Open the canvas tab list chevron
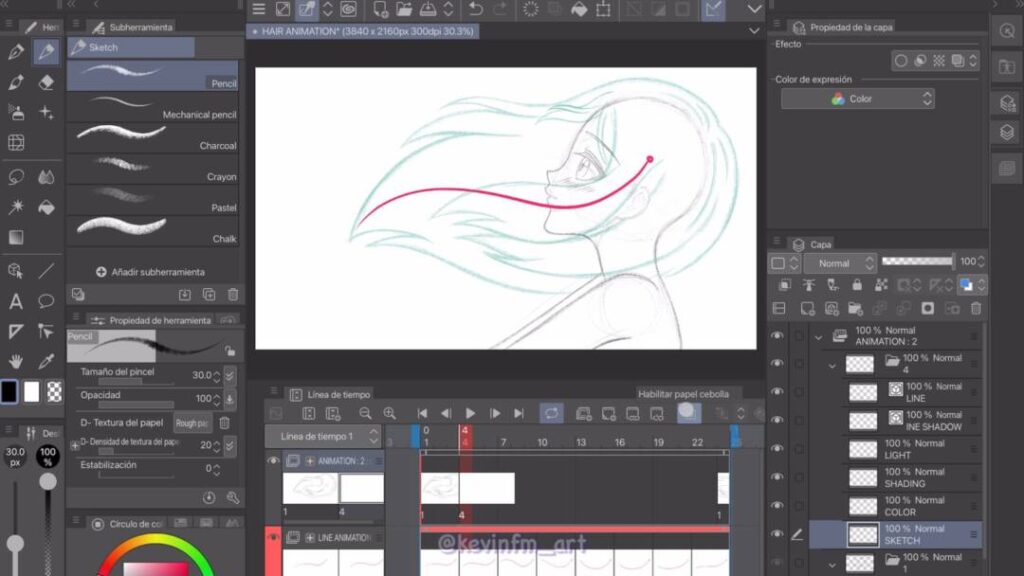 coord(754,31)
